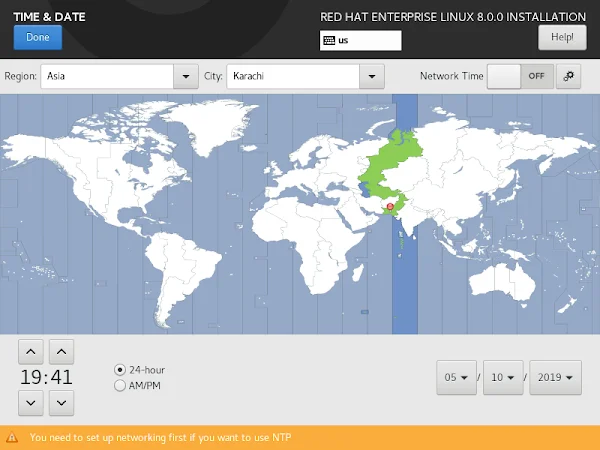Increase minutes with the up arrow
Image resolution: width=600 pixels, height=450 pixels.
[x=62, y=352]
